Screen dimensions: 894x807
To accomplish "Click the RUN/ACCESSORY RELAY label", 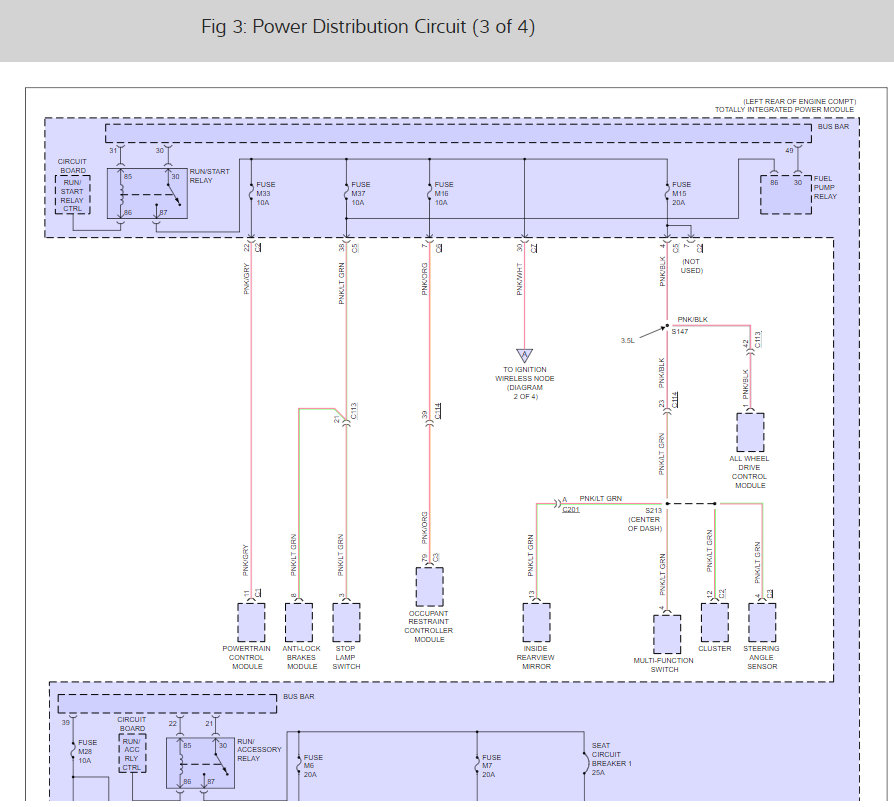I will coord(259,749).
